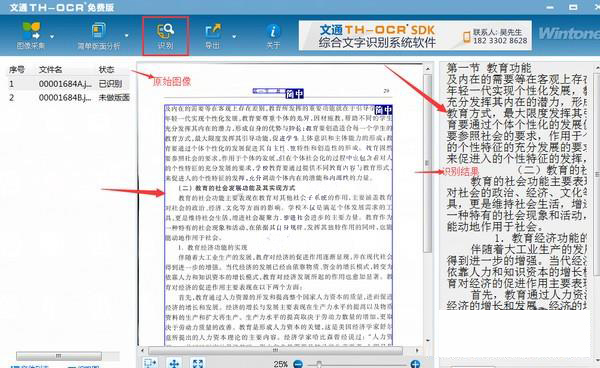The image size is (600, 368).
Task: Select file row 00001684B.j... in list
Action: [68, 98]
